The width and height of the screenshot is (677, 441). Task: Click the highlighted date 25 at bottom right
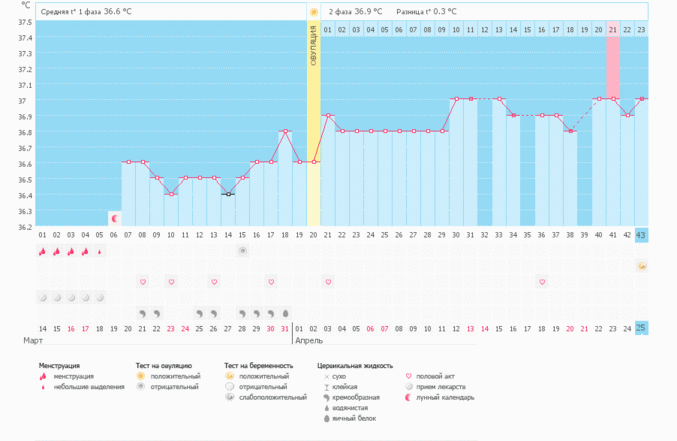pyautogui.click(x=641, y=328)
